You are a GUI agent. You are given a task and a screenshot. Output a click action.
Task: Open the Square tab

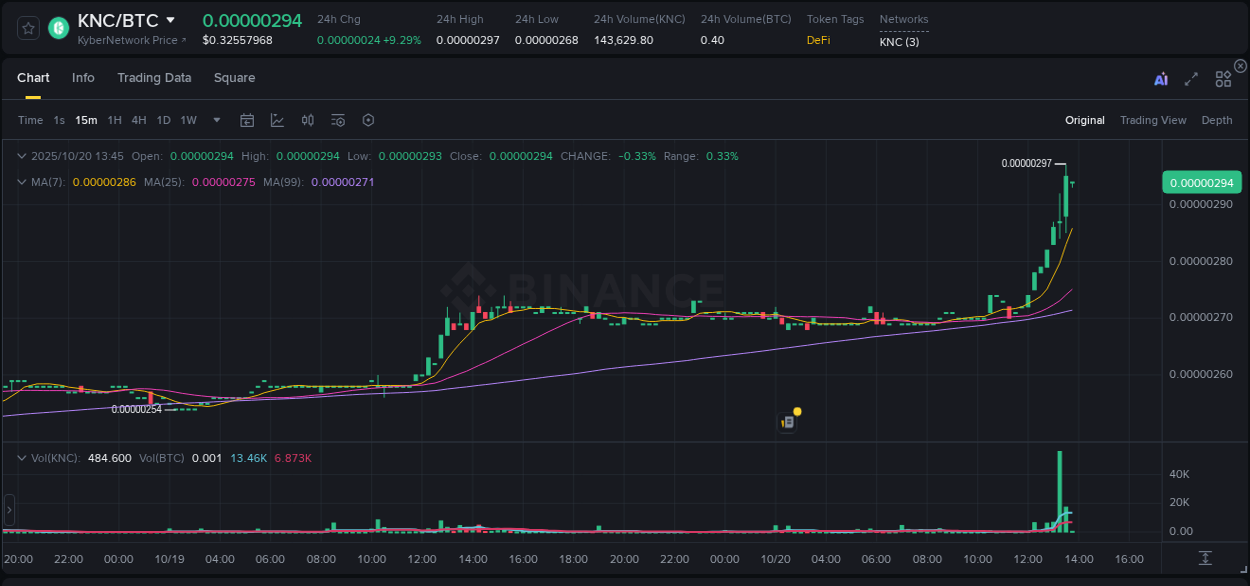(234, 78)
